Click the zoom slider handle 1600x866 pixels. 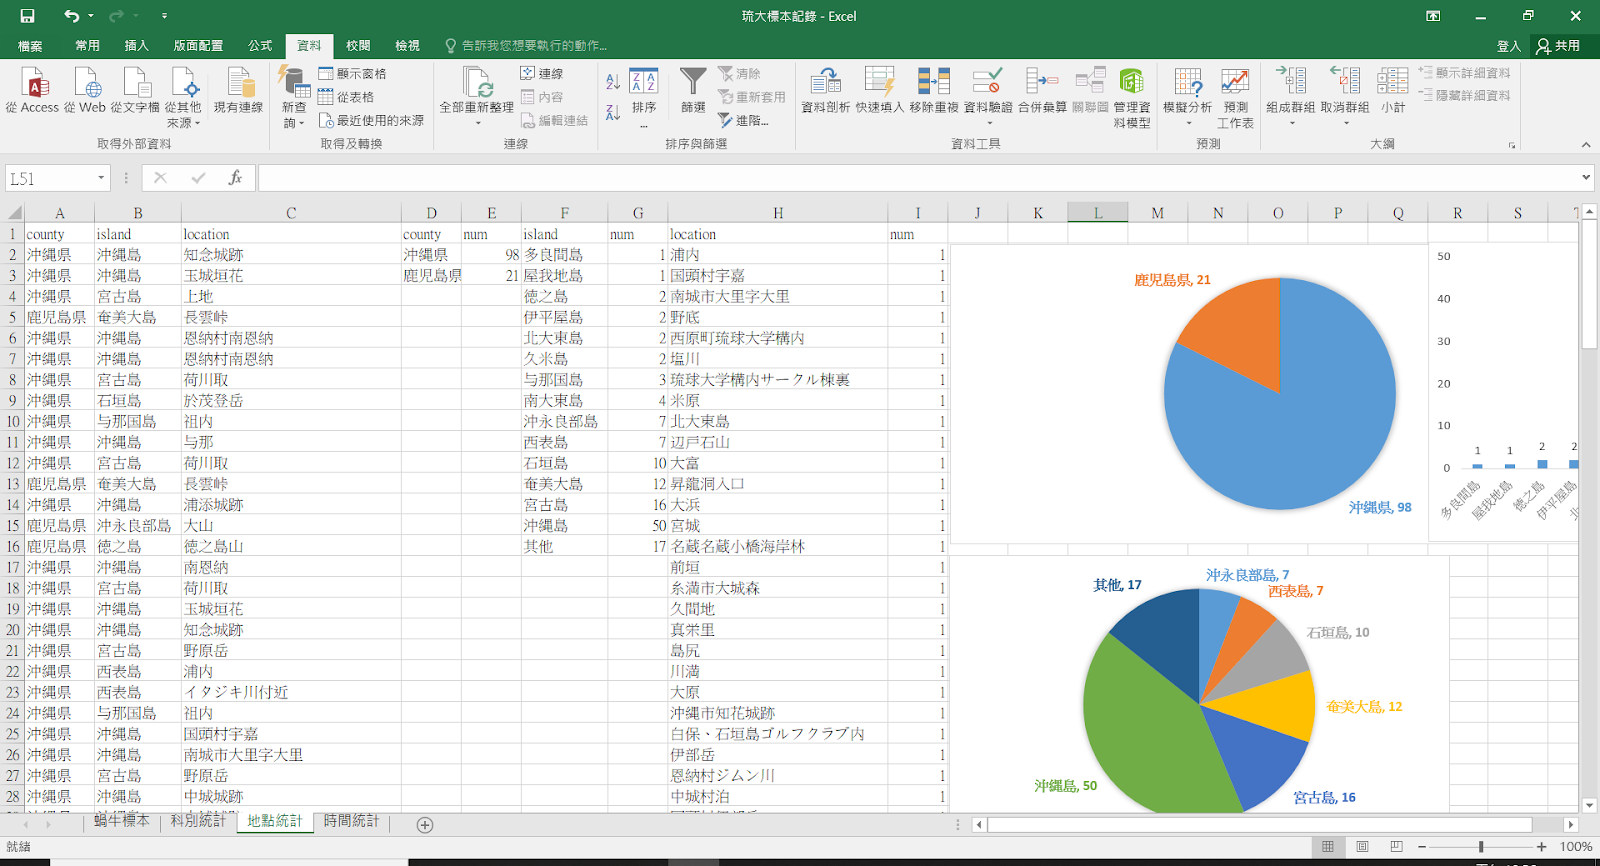coord(1481,847)
